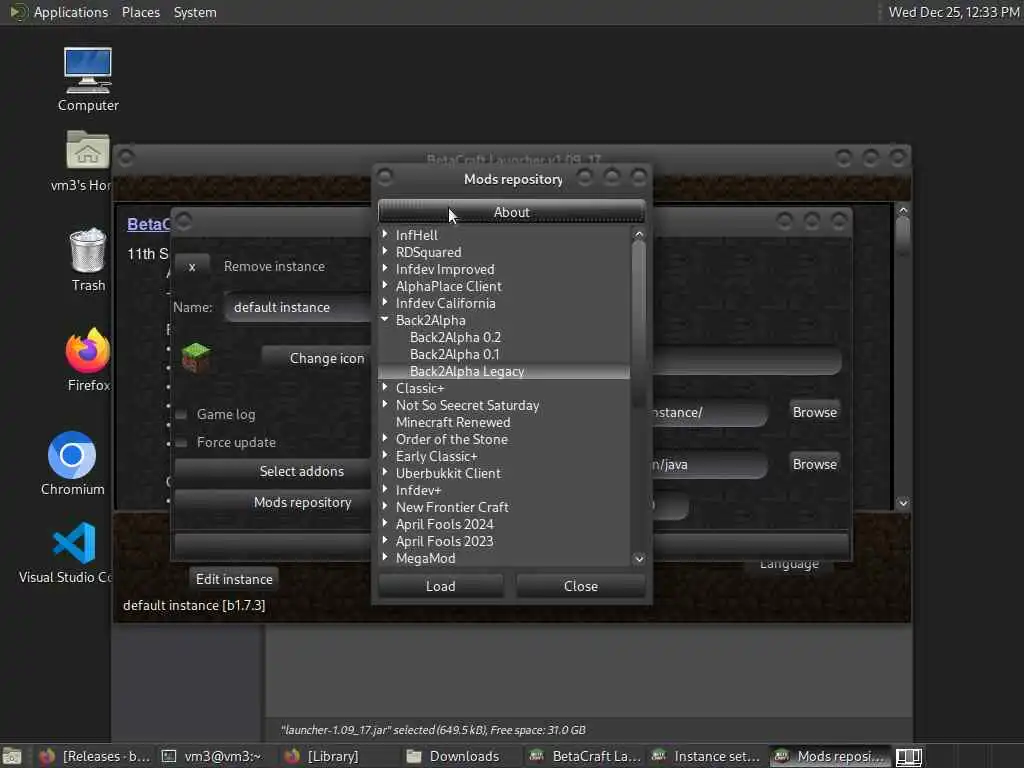Click the Select addons button
1024x768 pixels.
pos(273,471)
